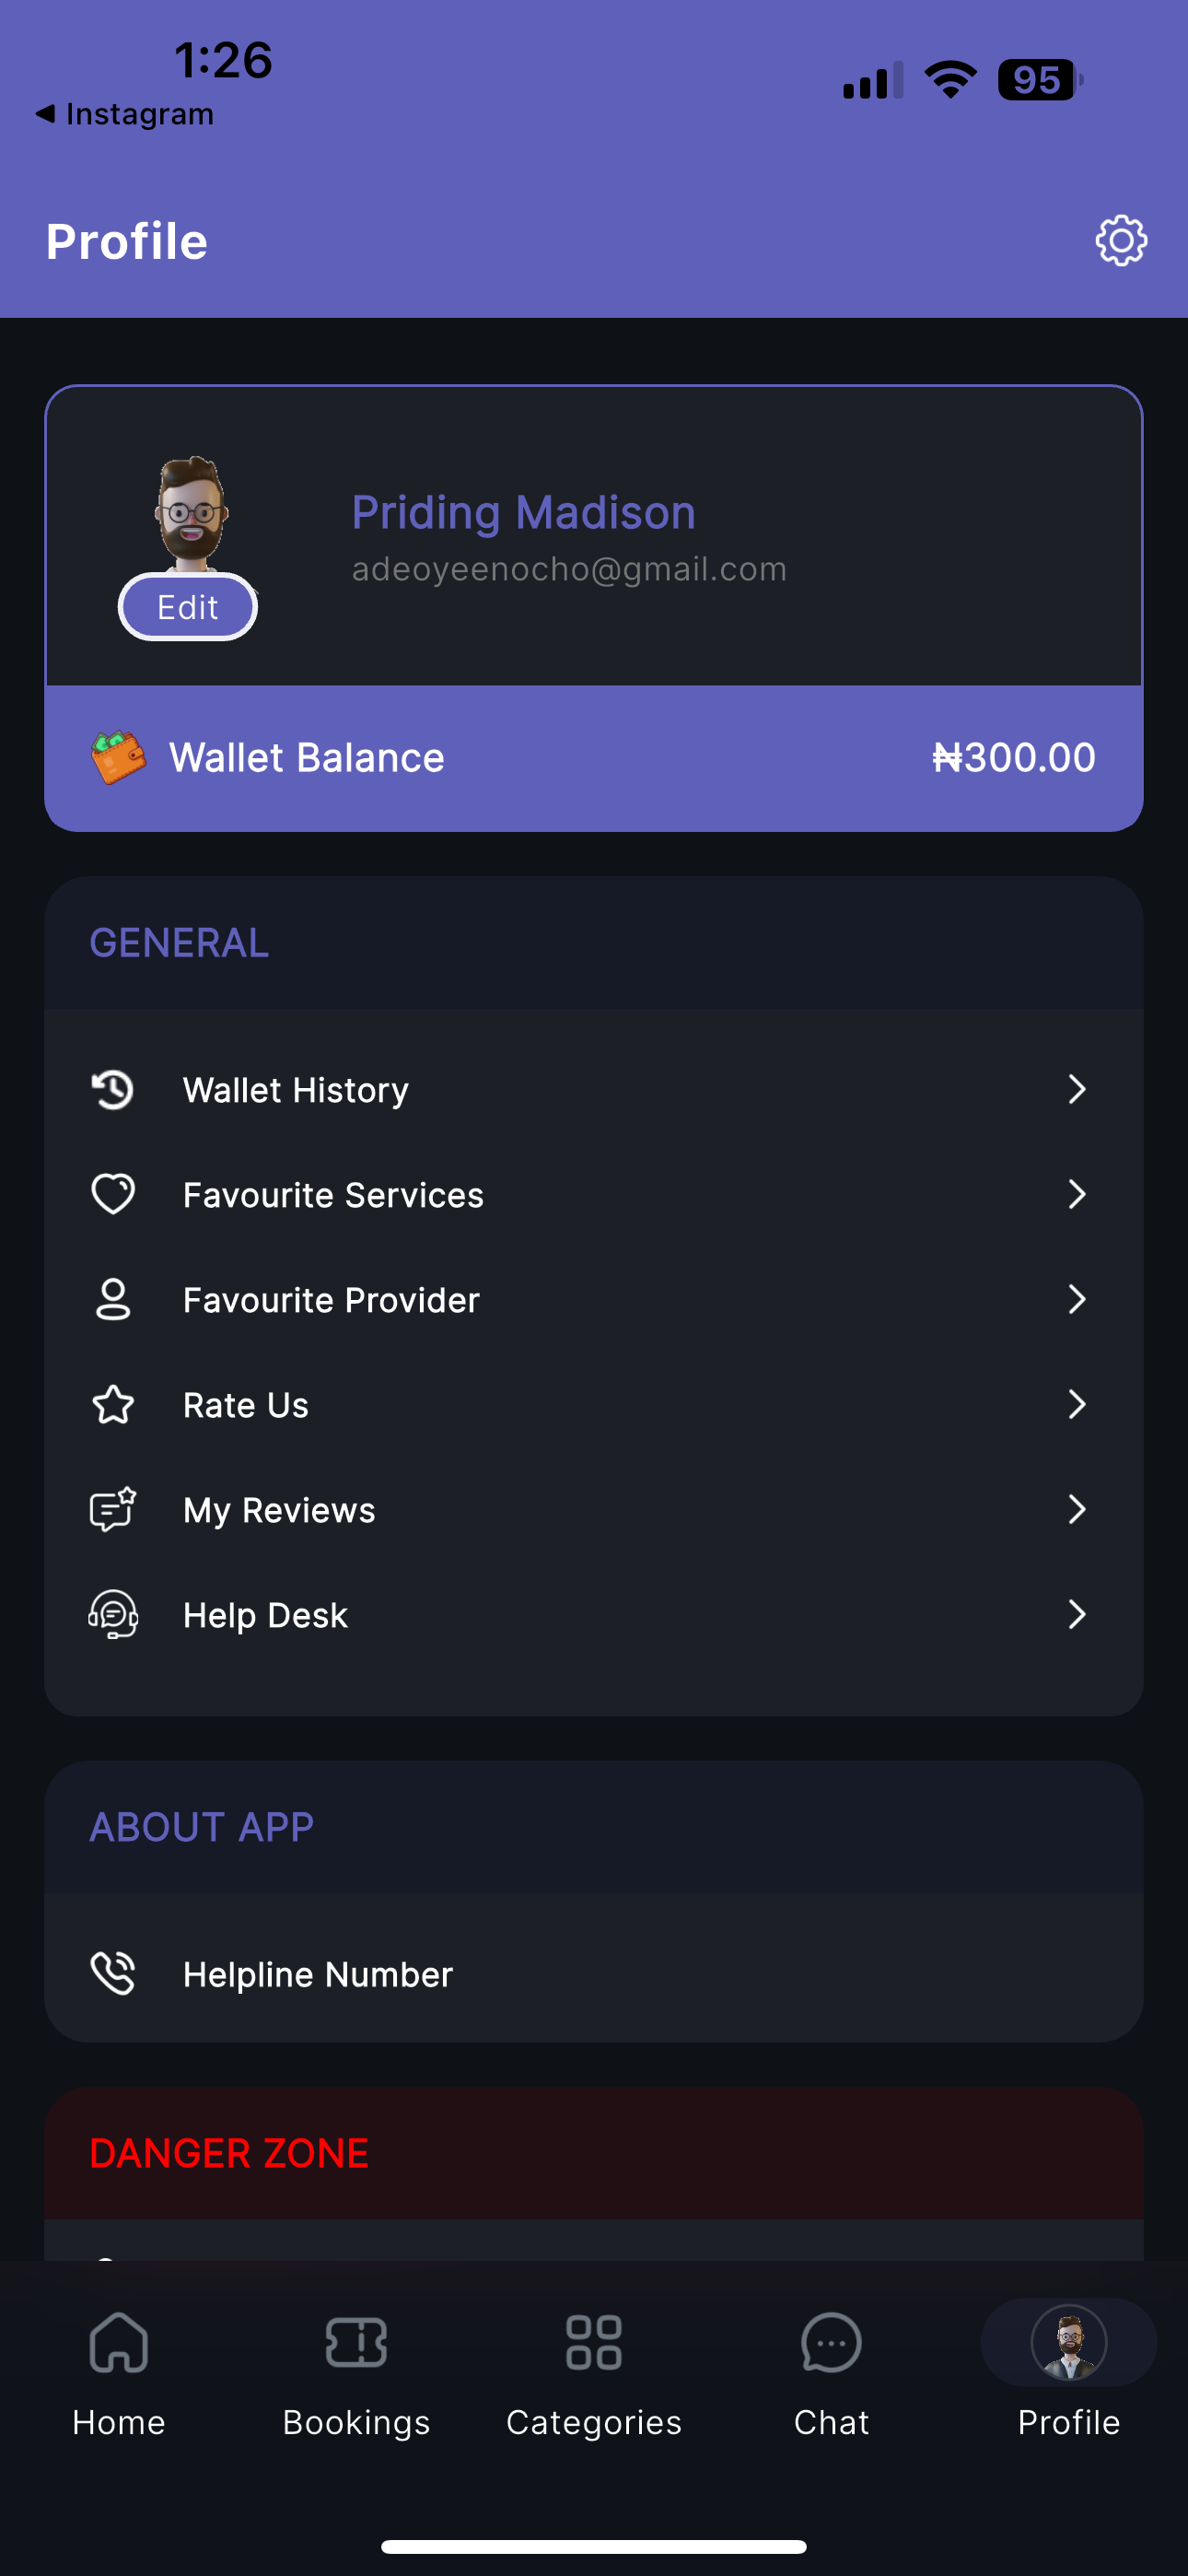Tap the star icon beside Rate Us
Viewport: 1188px width, 2576px height.
tap(113, 1405)
